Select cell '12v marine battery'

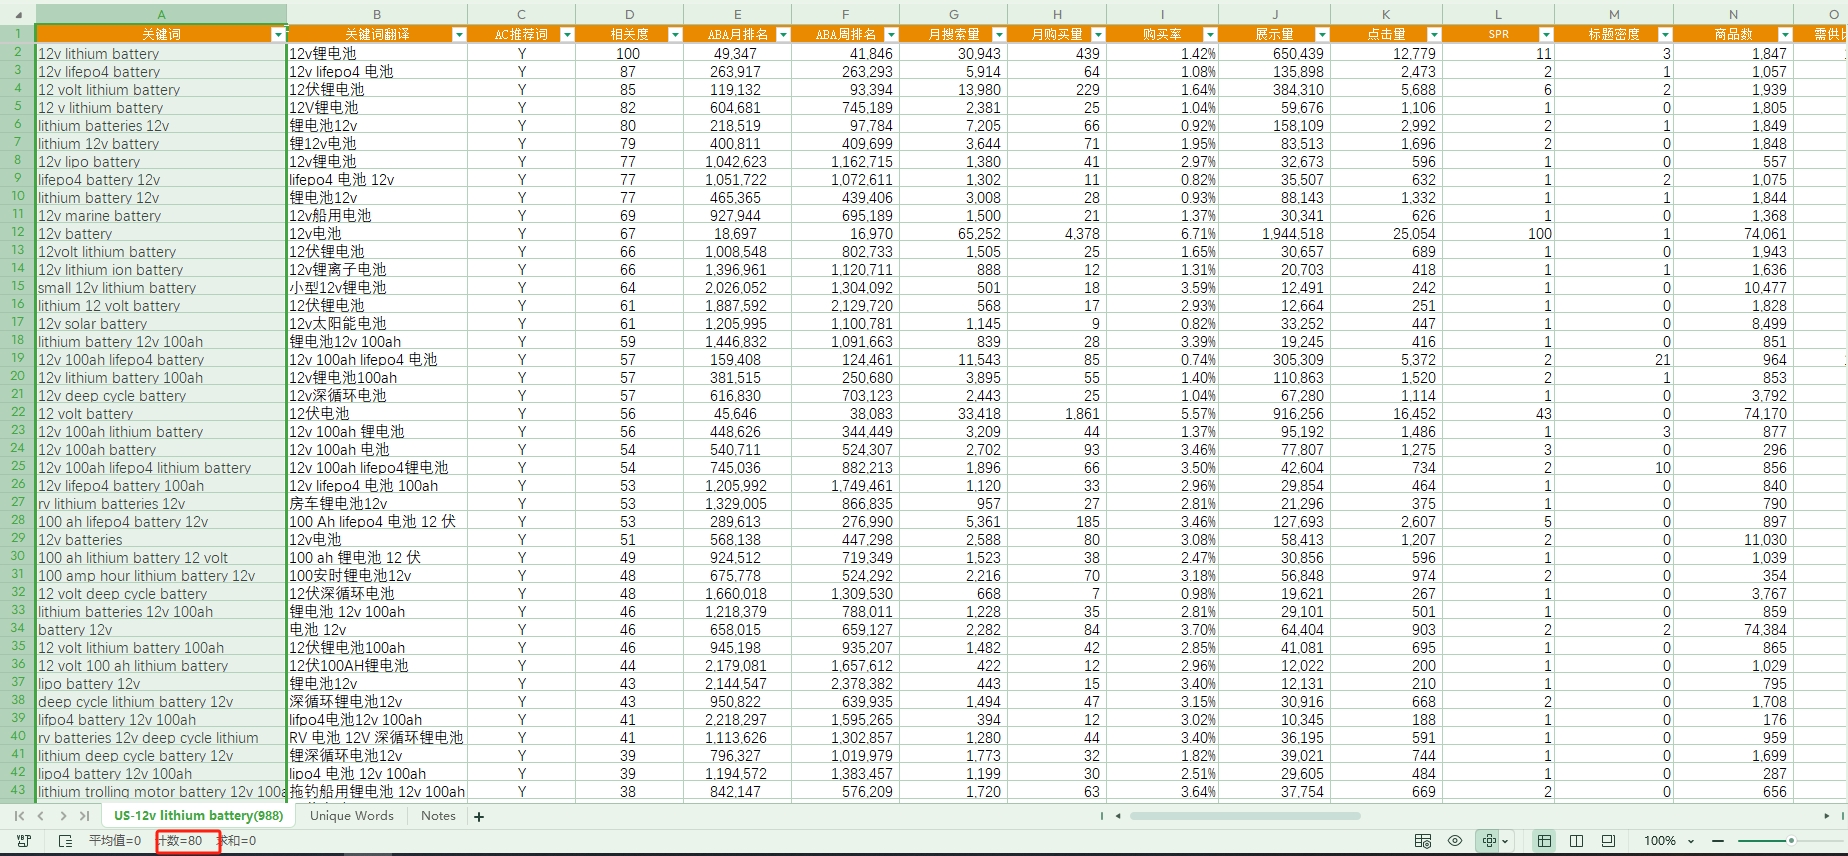click(x=161, y=216)
